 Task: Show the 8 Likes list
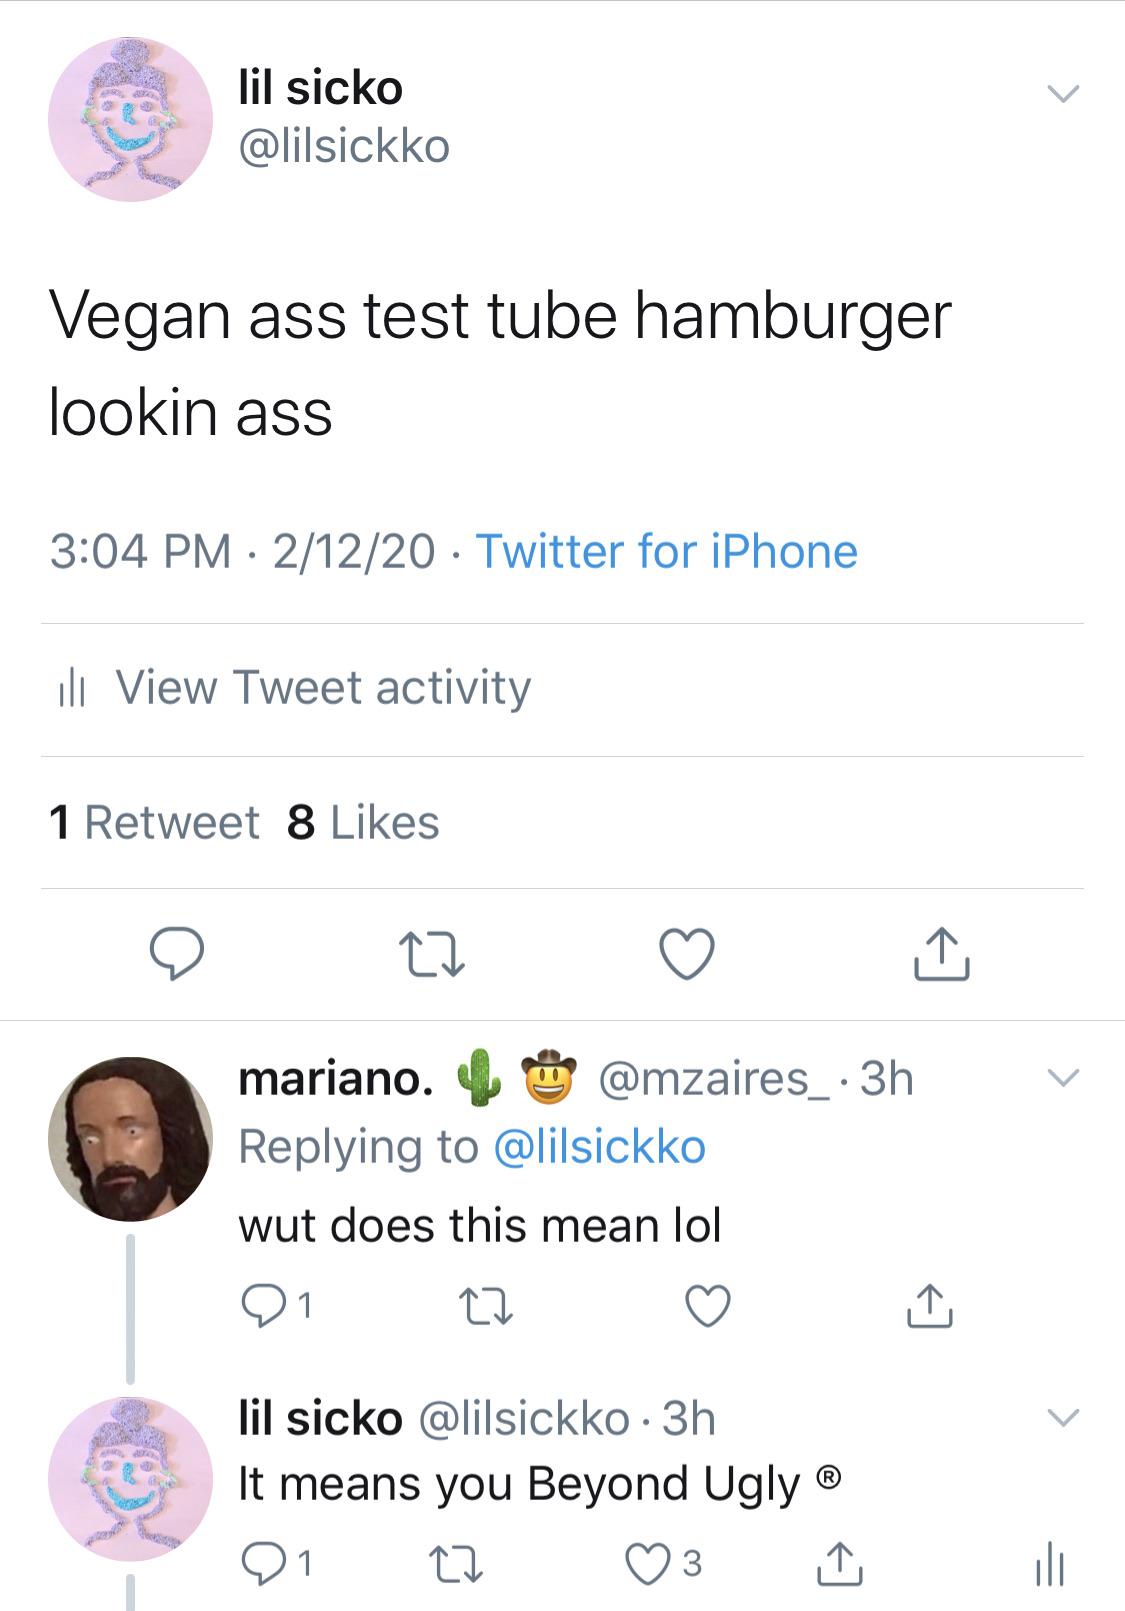pyautogui.click(x=363, y=822)
